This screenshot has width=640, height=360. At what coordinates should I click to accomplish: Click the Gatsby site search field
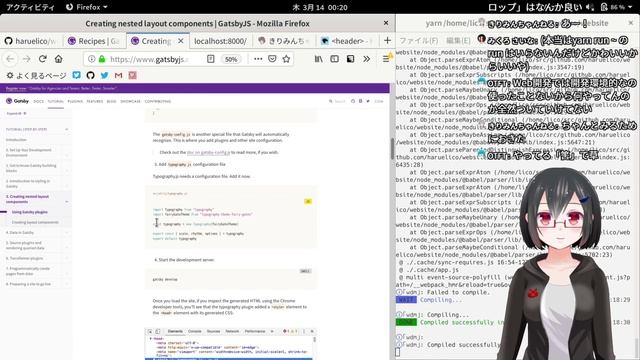click(x=337, y=101)
